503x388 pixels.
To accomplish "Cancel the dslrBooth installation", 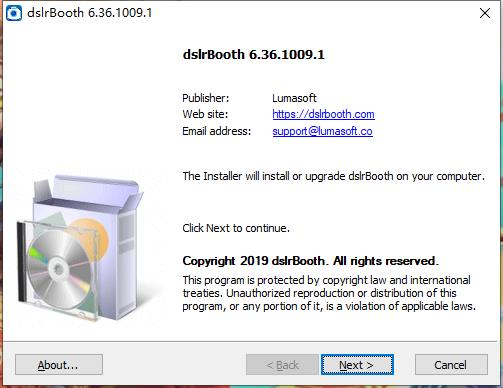I will (x=451, y=365).
